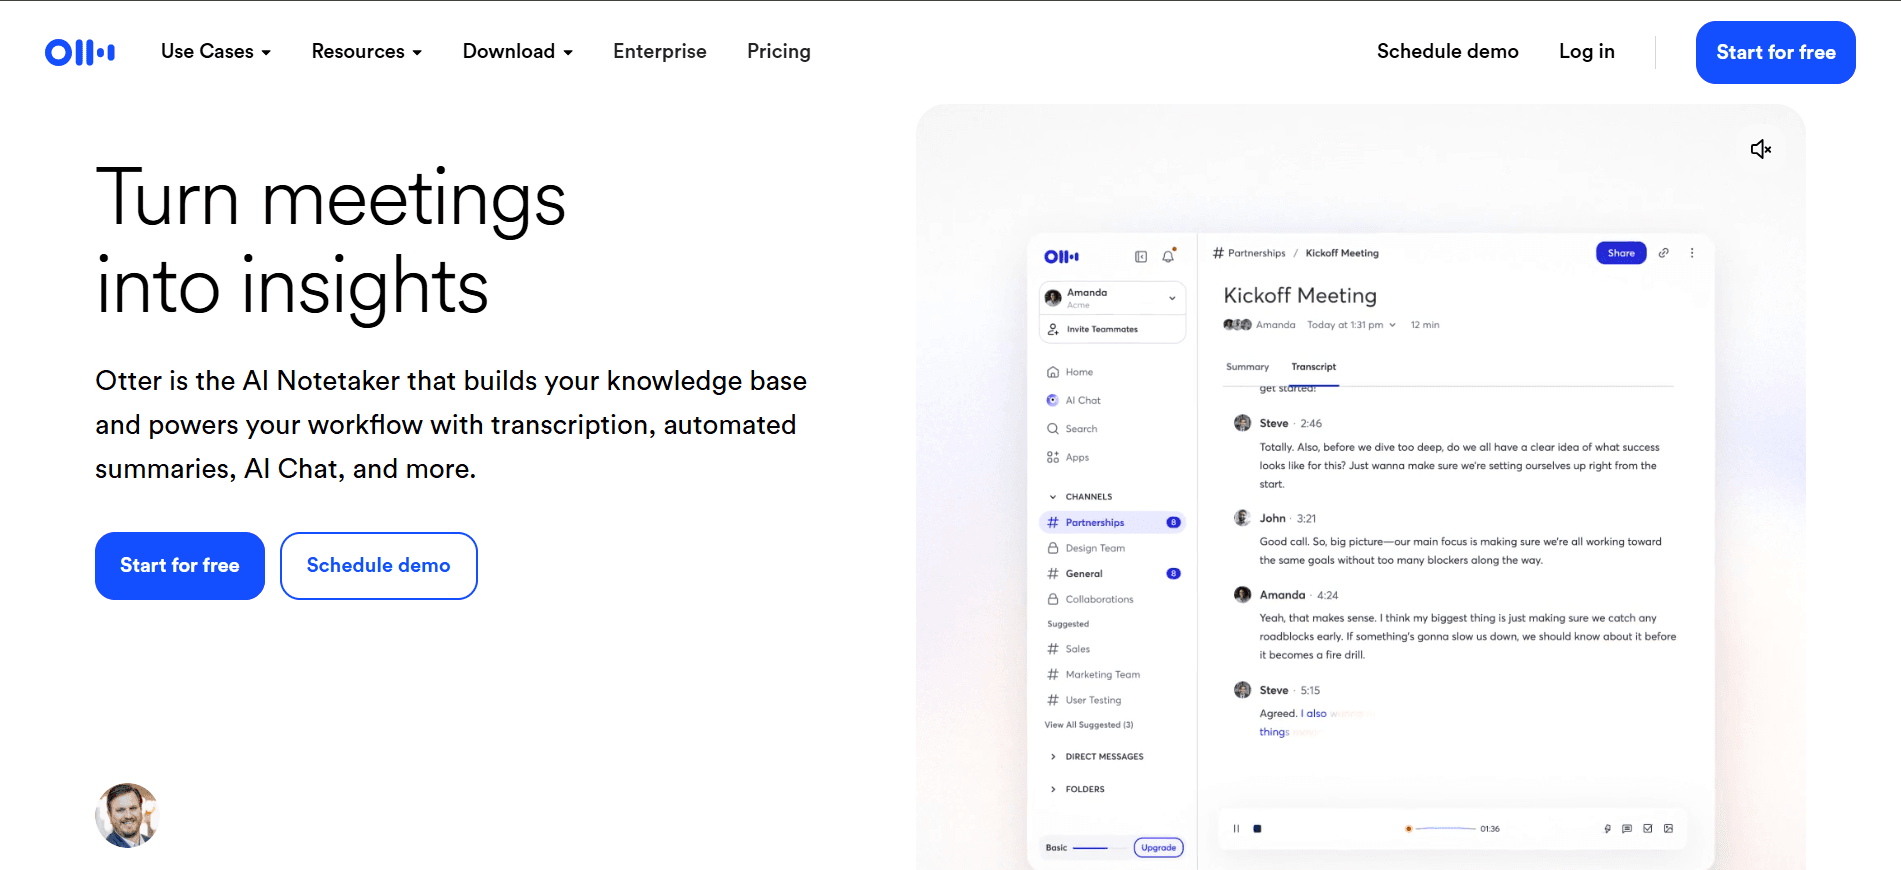Click the blue Share button

pyautogui.click(x=1621, y=253)
